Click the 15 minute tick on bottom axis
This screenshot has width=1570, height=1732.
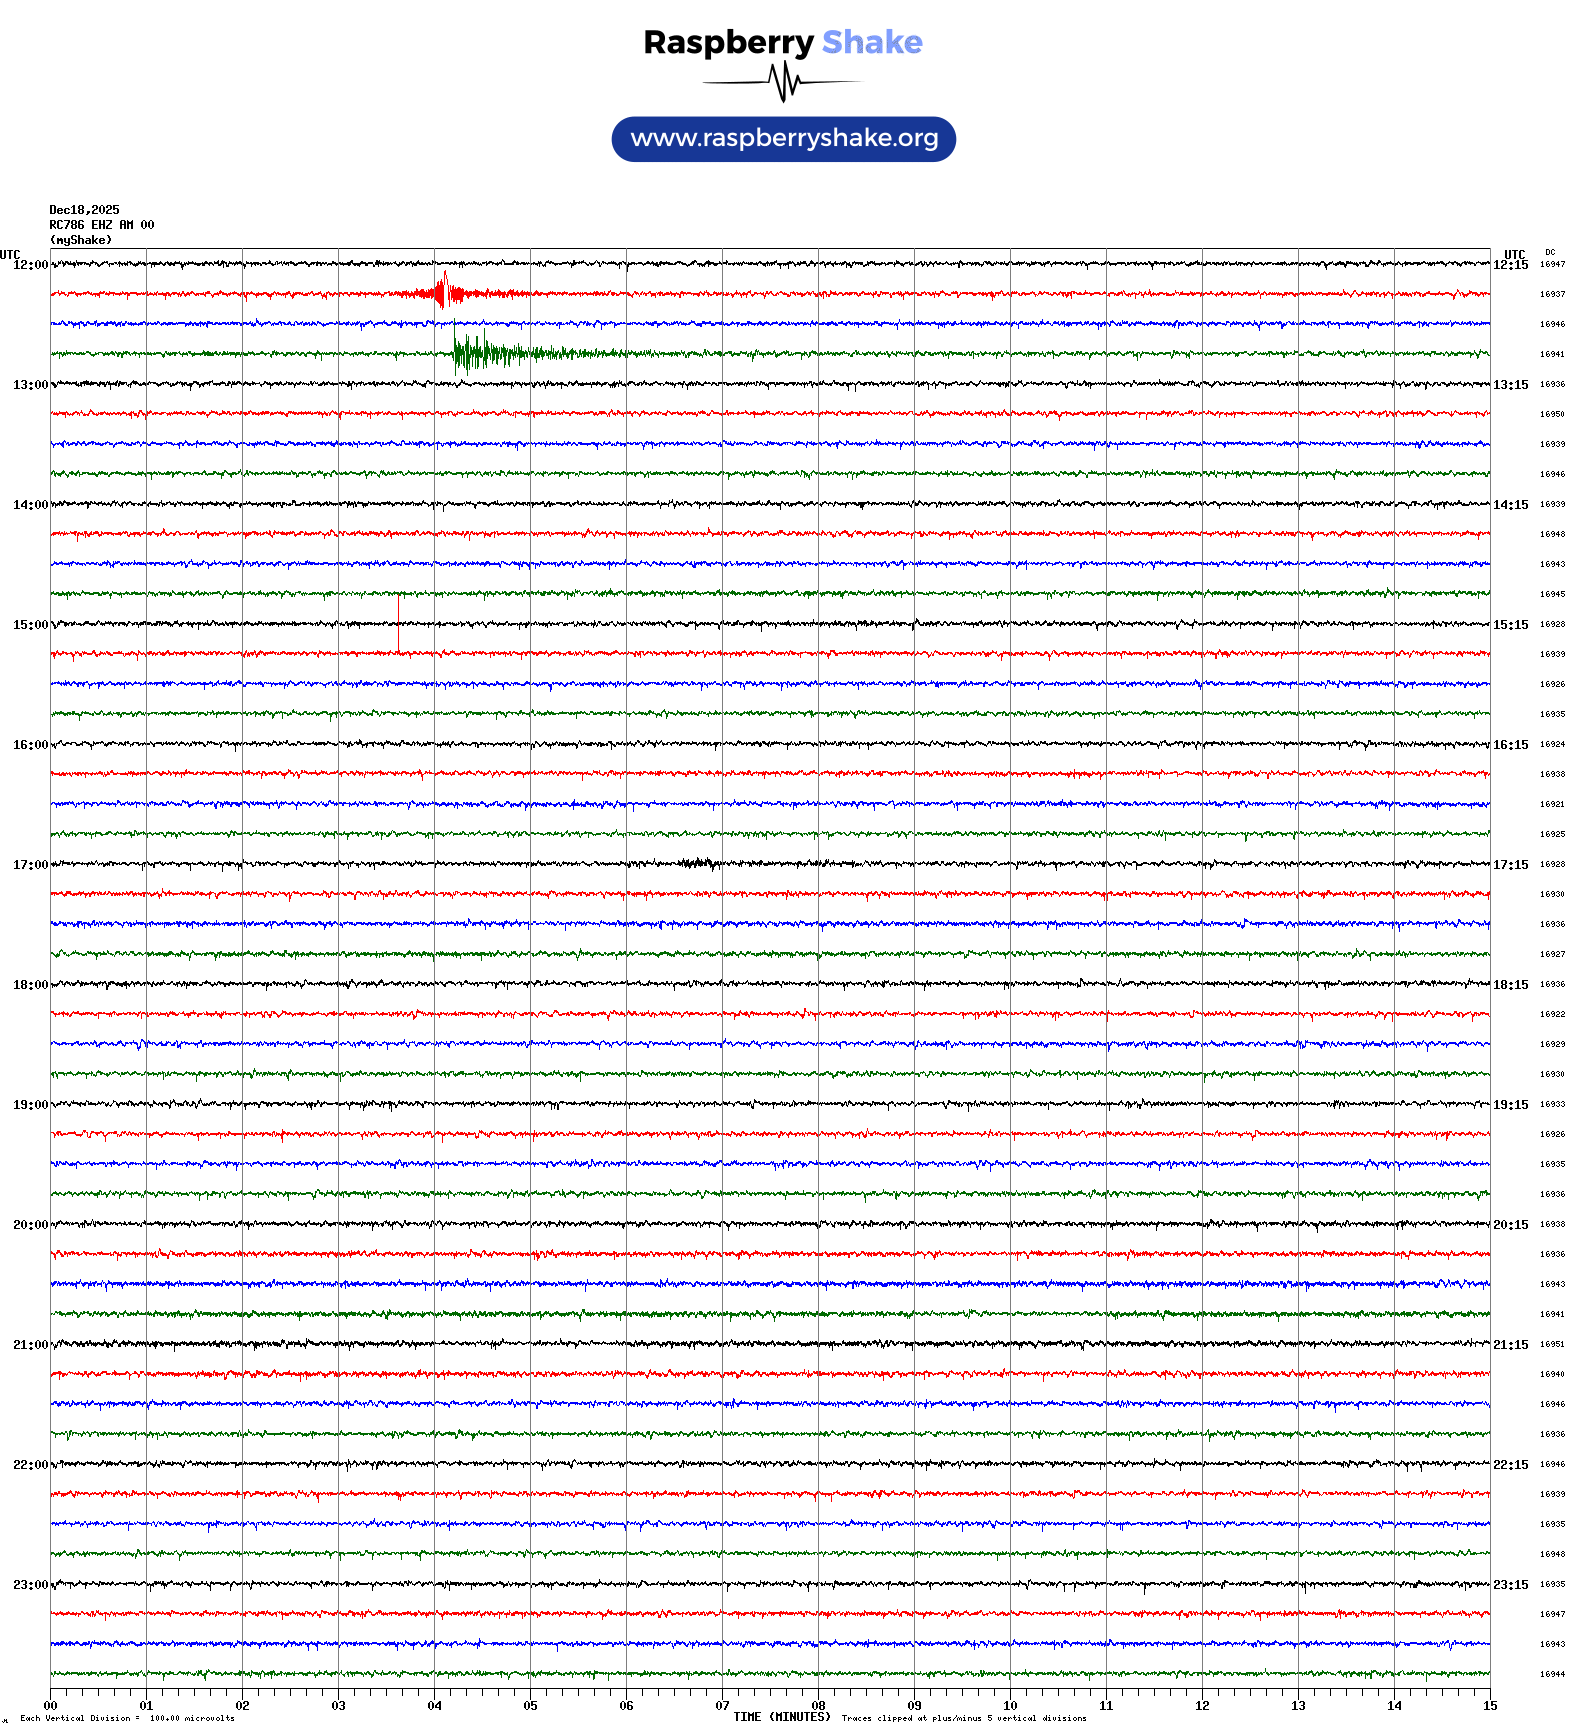pyautogui.click(x=1489, y=1706)
